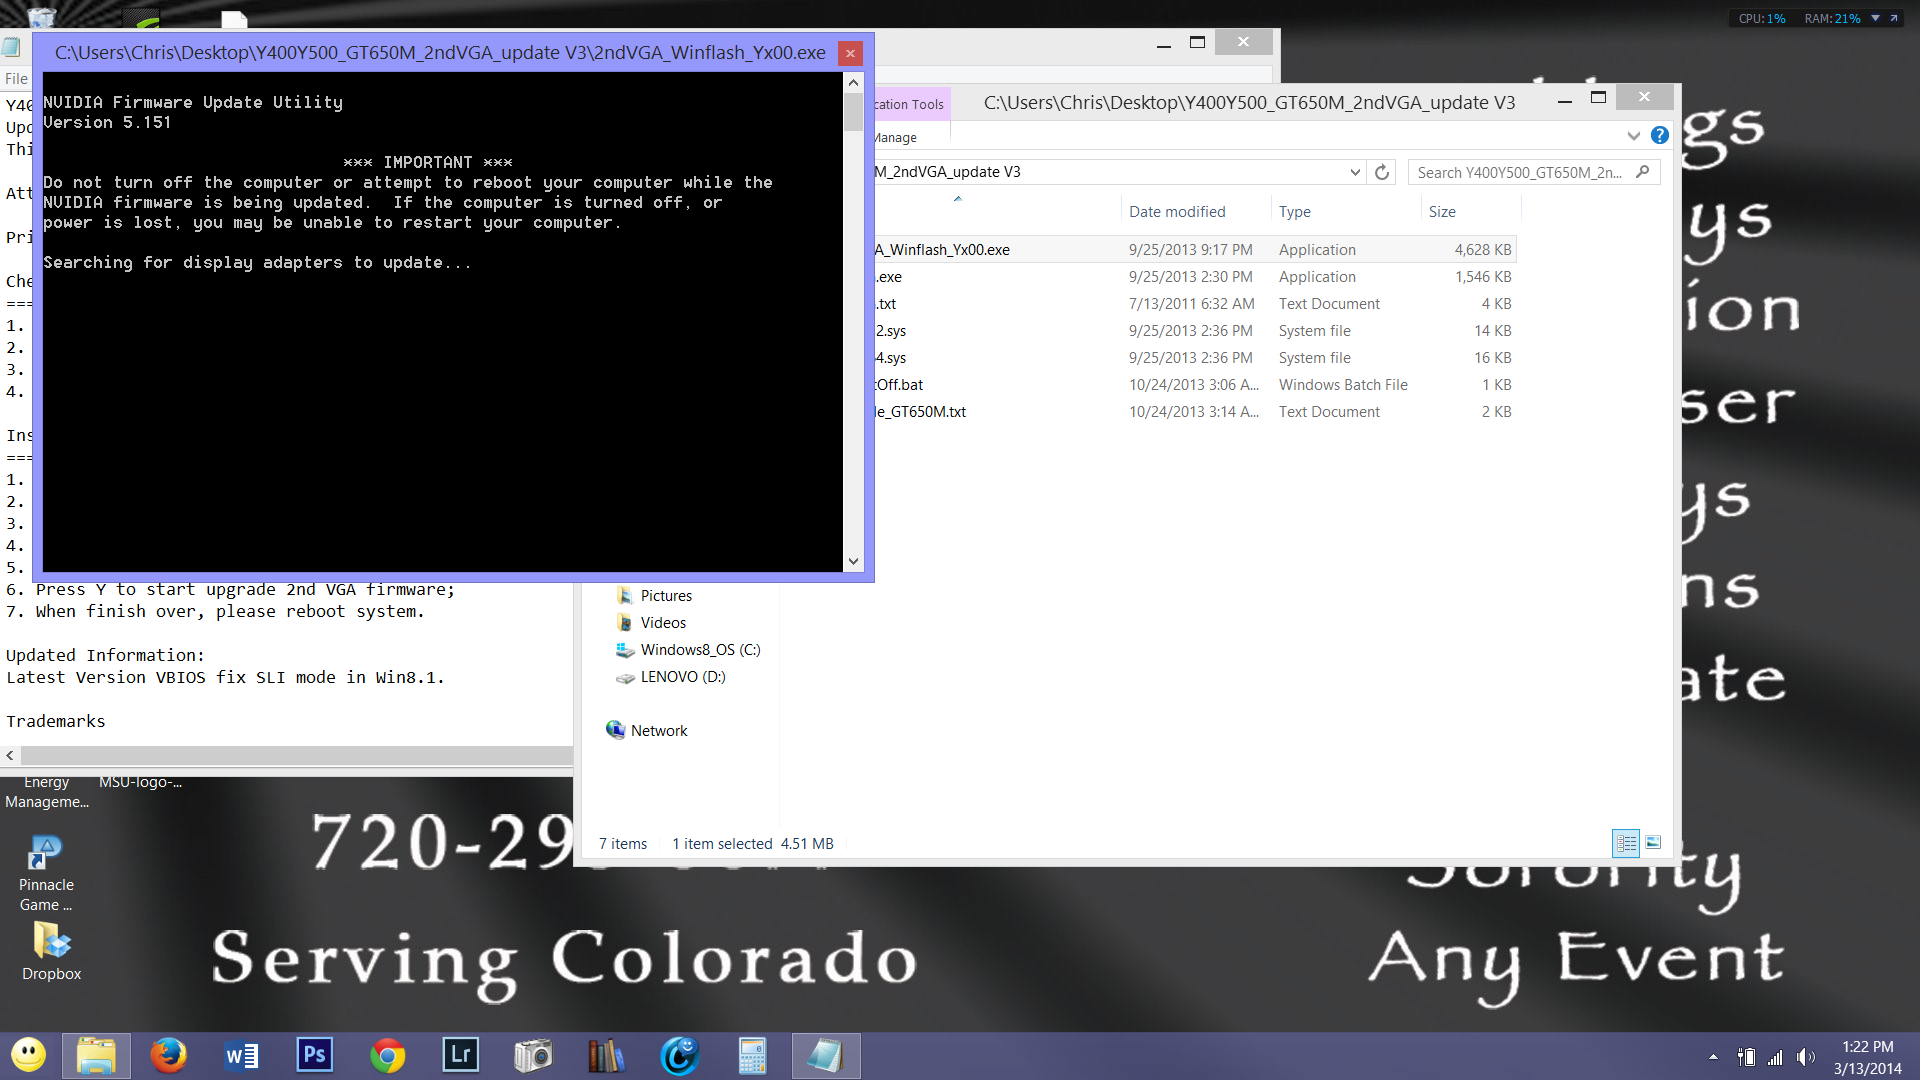
Task: Refresh the Explorer folder view
Action: pyautogui.click(x=1382, y=172)
